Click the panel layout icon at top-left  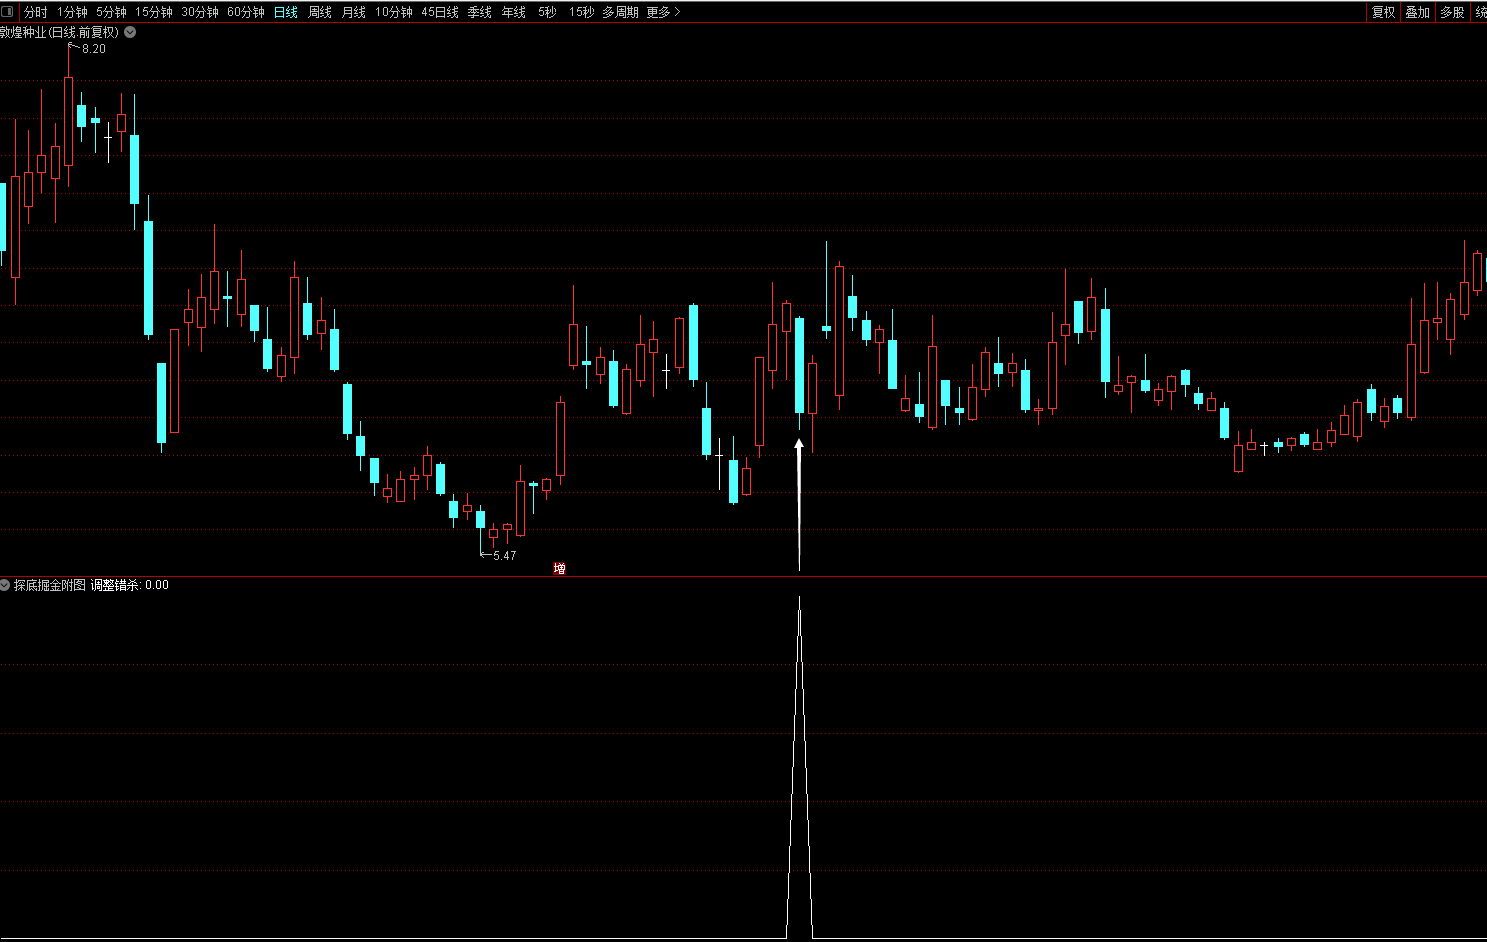point(8,12)
